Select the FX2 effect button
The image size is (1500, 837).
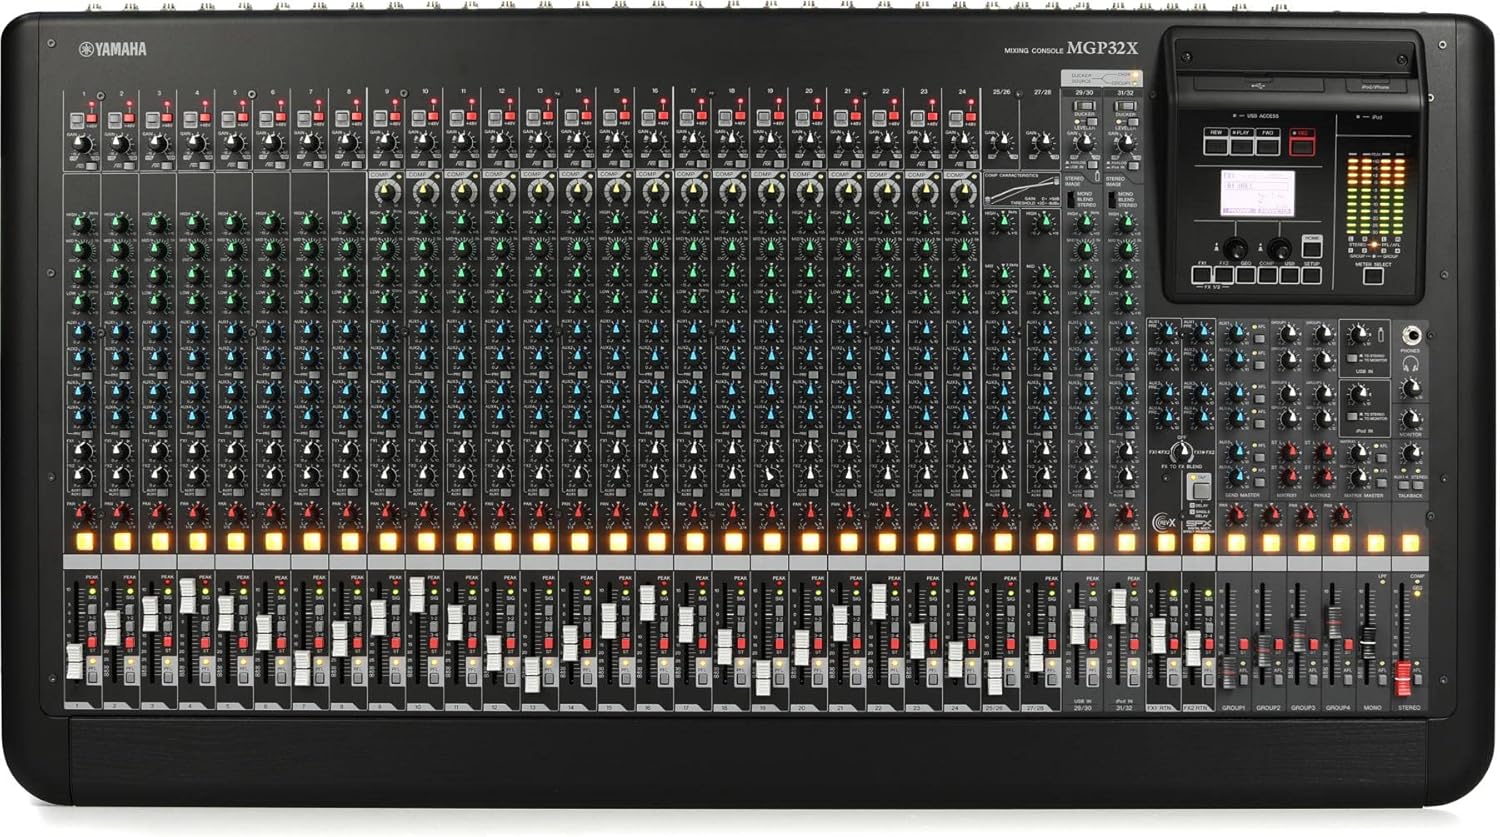coord(1223,272)
